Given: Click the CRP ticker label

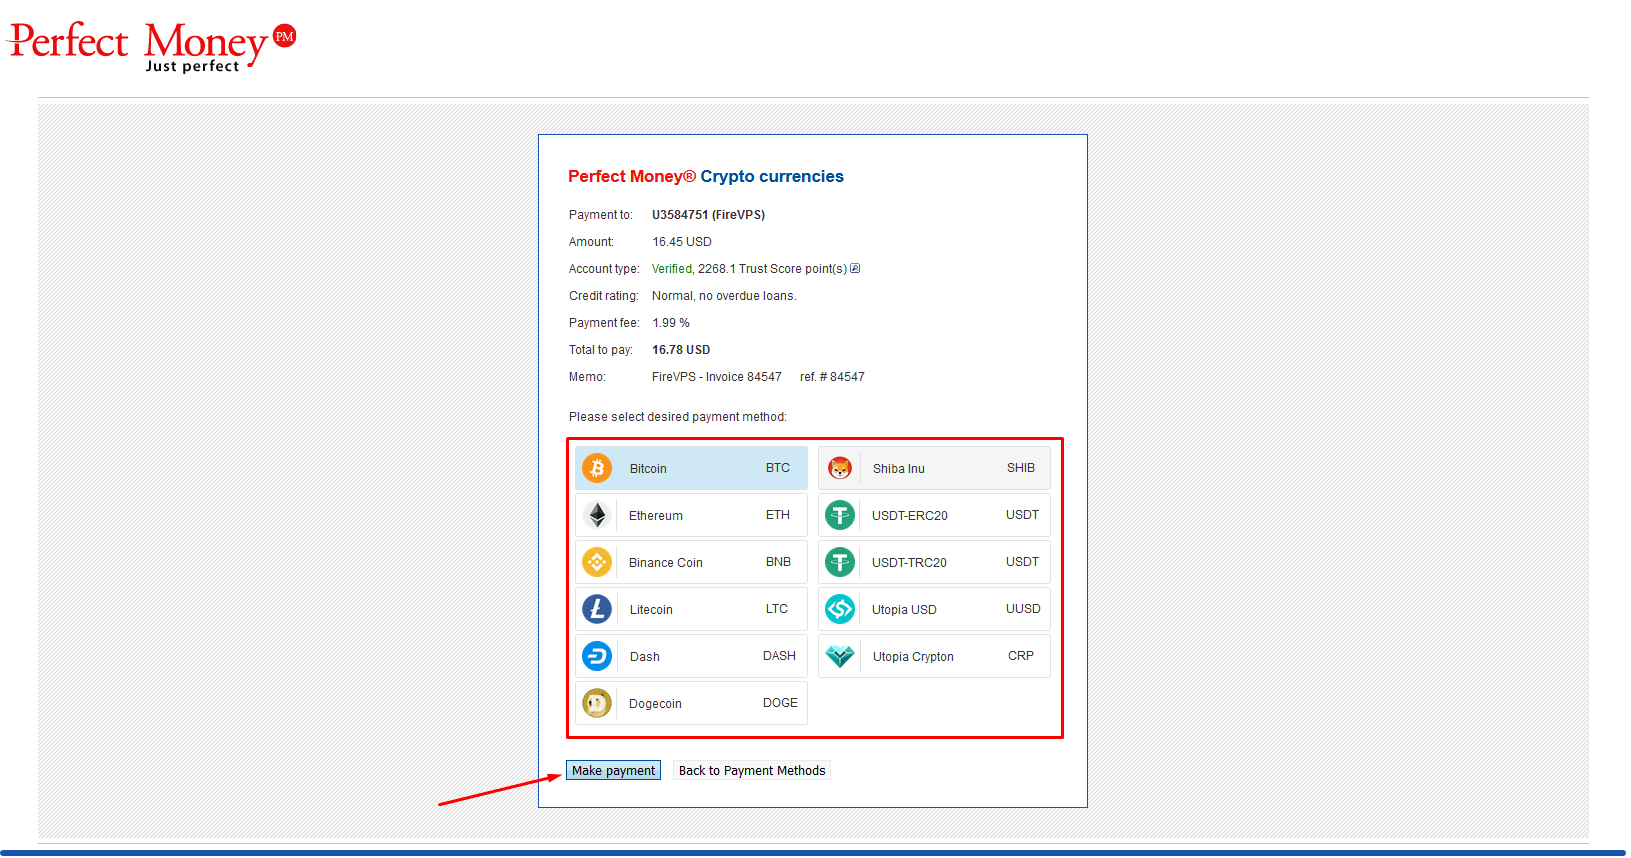Looking at the screenshot, I should 1021,656.
